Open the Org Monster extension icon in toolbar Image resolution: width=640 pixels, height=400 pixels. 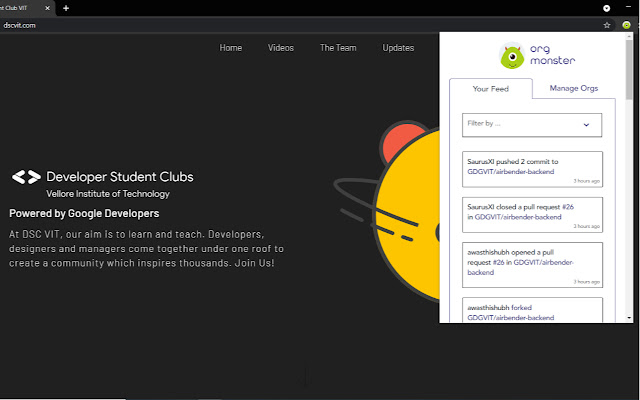pos(626,25)
